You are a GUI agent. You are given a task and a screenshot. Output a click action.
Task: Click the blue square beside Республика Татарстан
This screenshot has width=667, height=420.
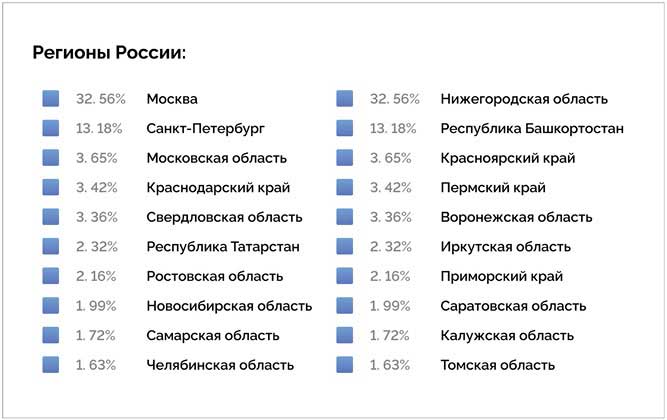(x=51, y=247)
